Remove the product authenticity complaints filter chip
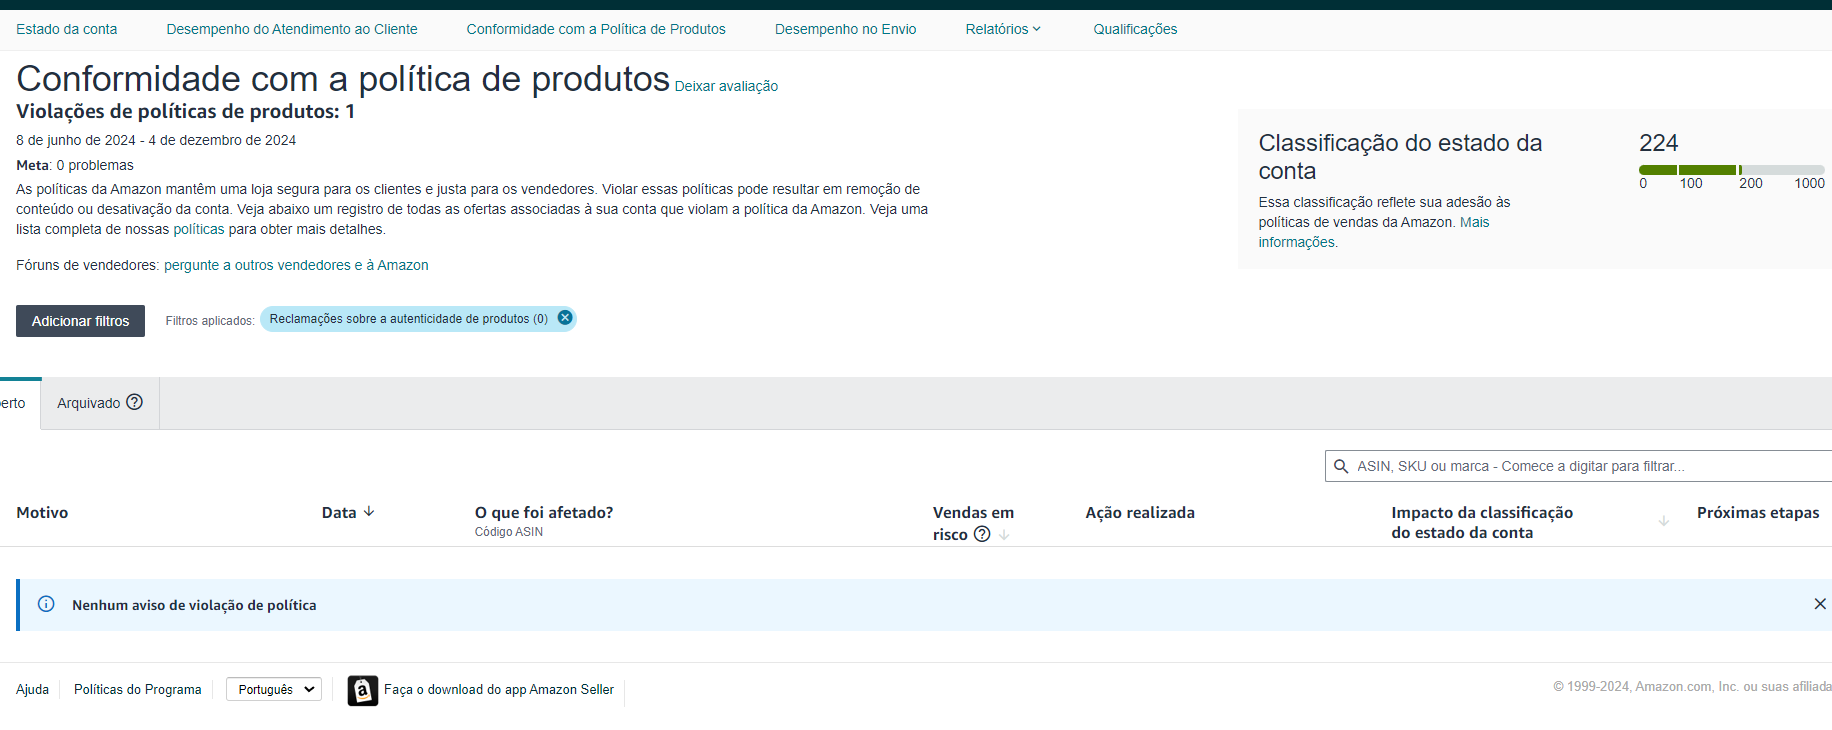Viewport: 1832px width, 730px height. pos(565,318)
